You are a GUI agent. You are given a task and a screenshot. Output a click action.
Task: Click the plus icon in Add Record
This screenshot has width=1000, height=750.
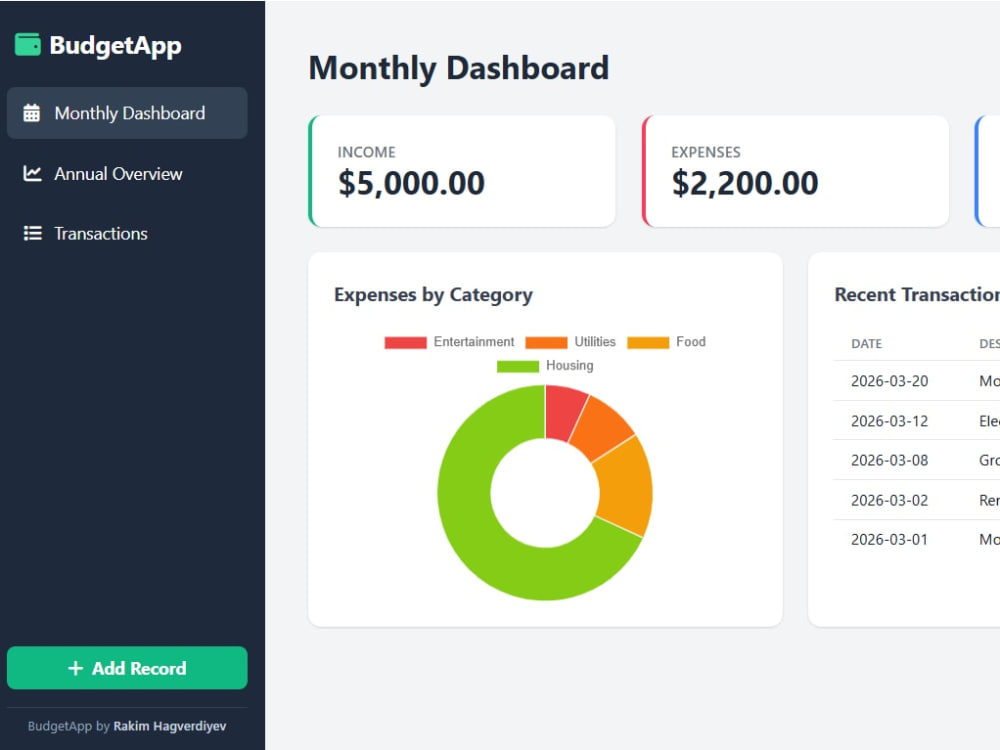pos(75,668)
